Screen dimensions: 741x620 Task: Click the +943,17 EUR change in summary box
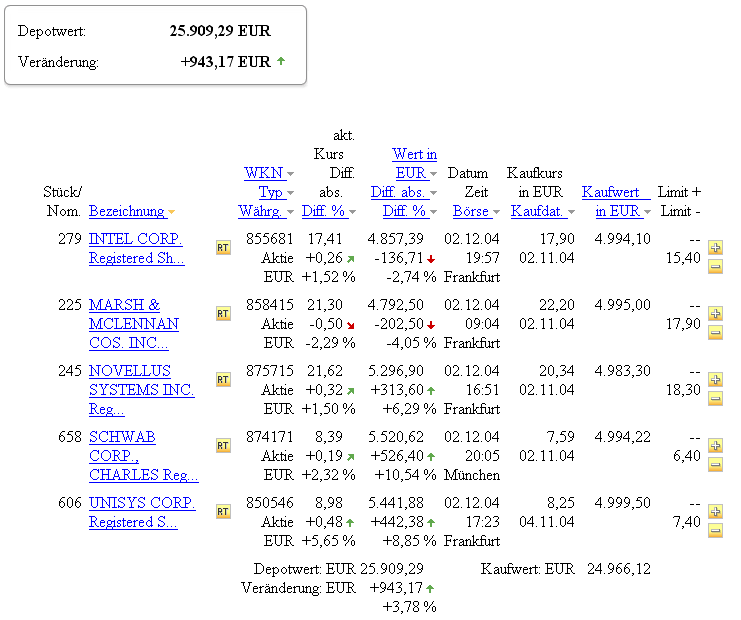tap(225, 61)
